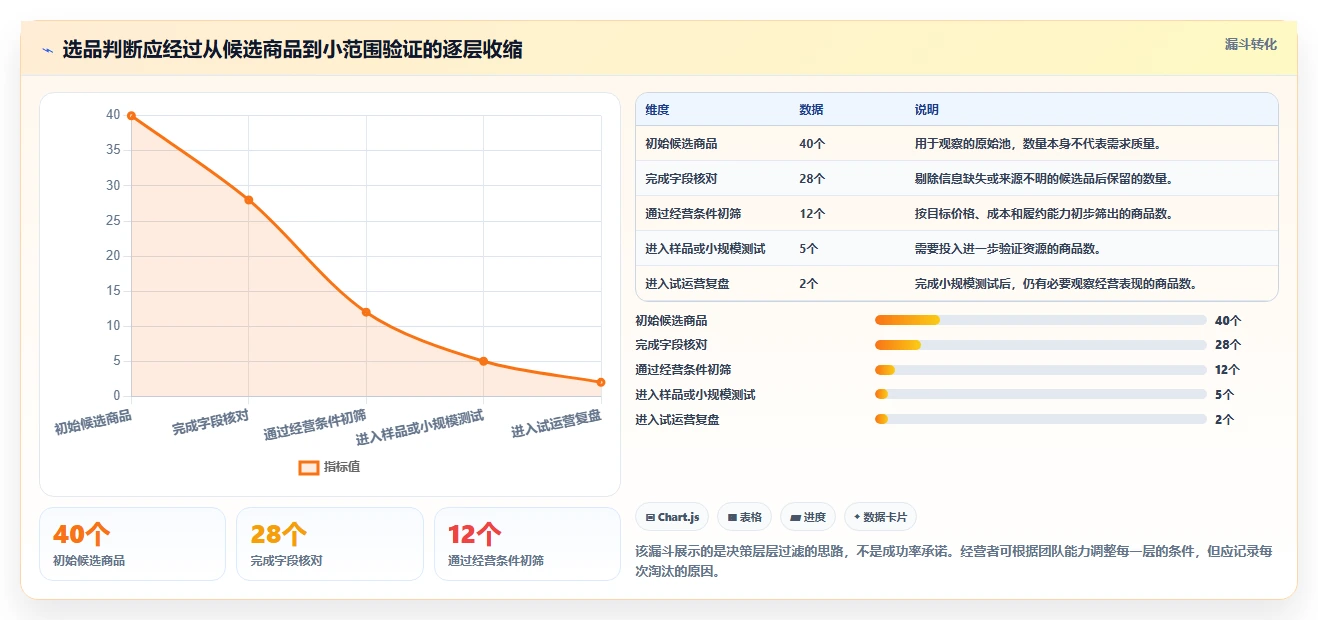Click 完成字段核对 in the table's first column
Screen dimensions: 1318x620
coord(681,179)
